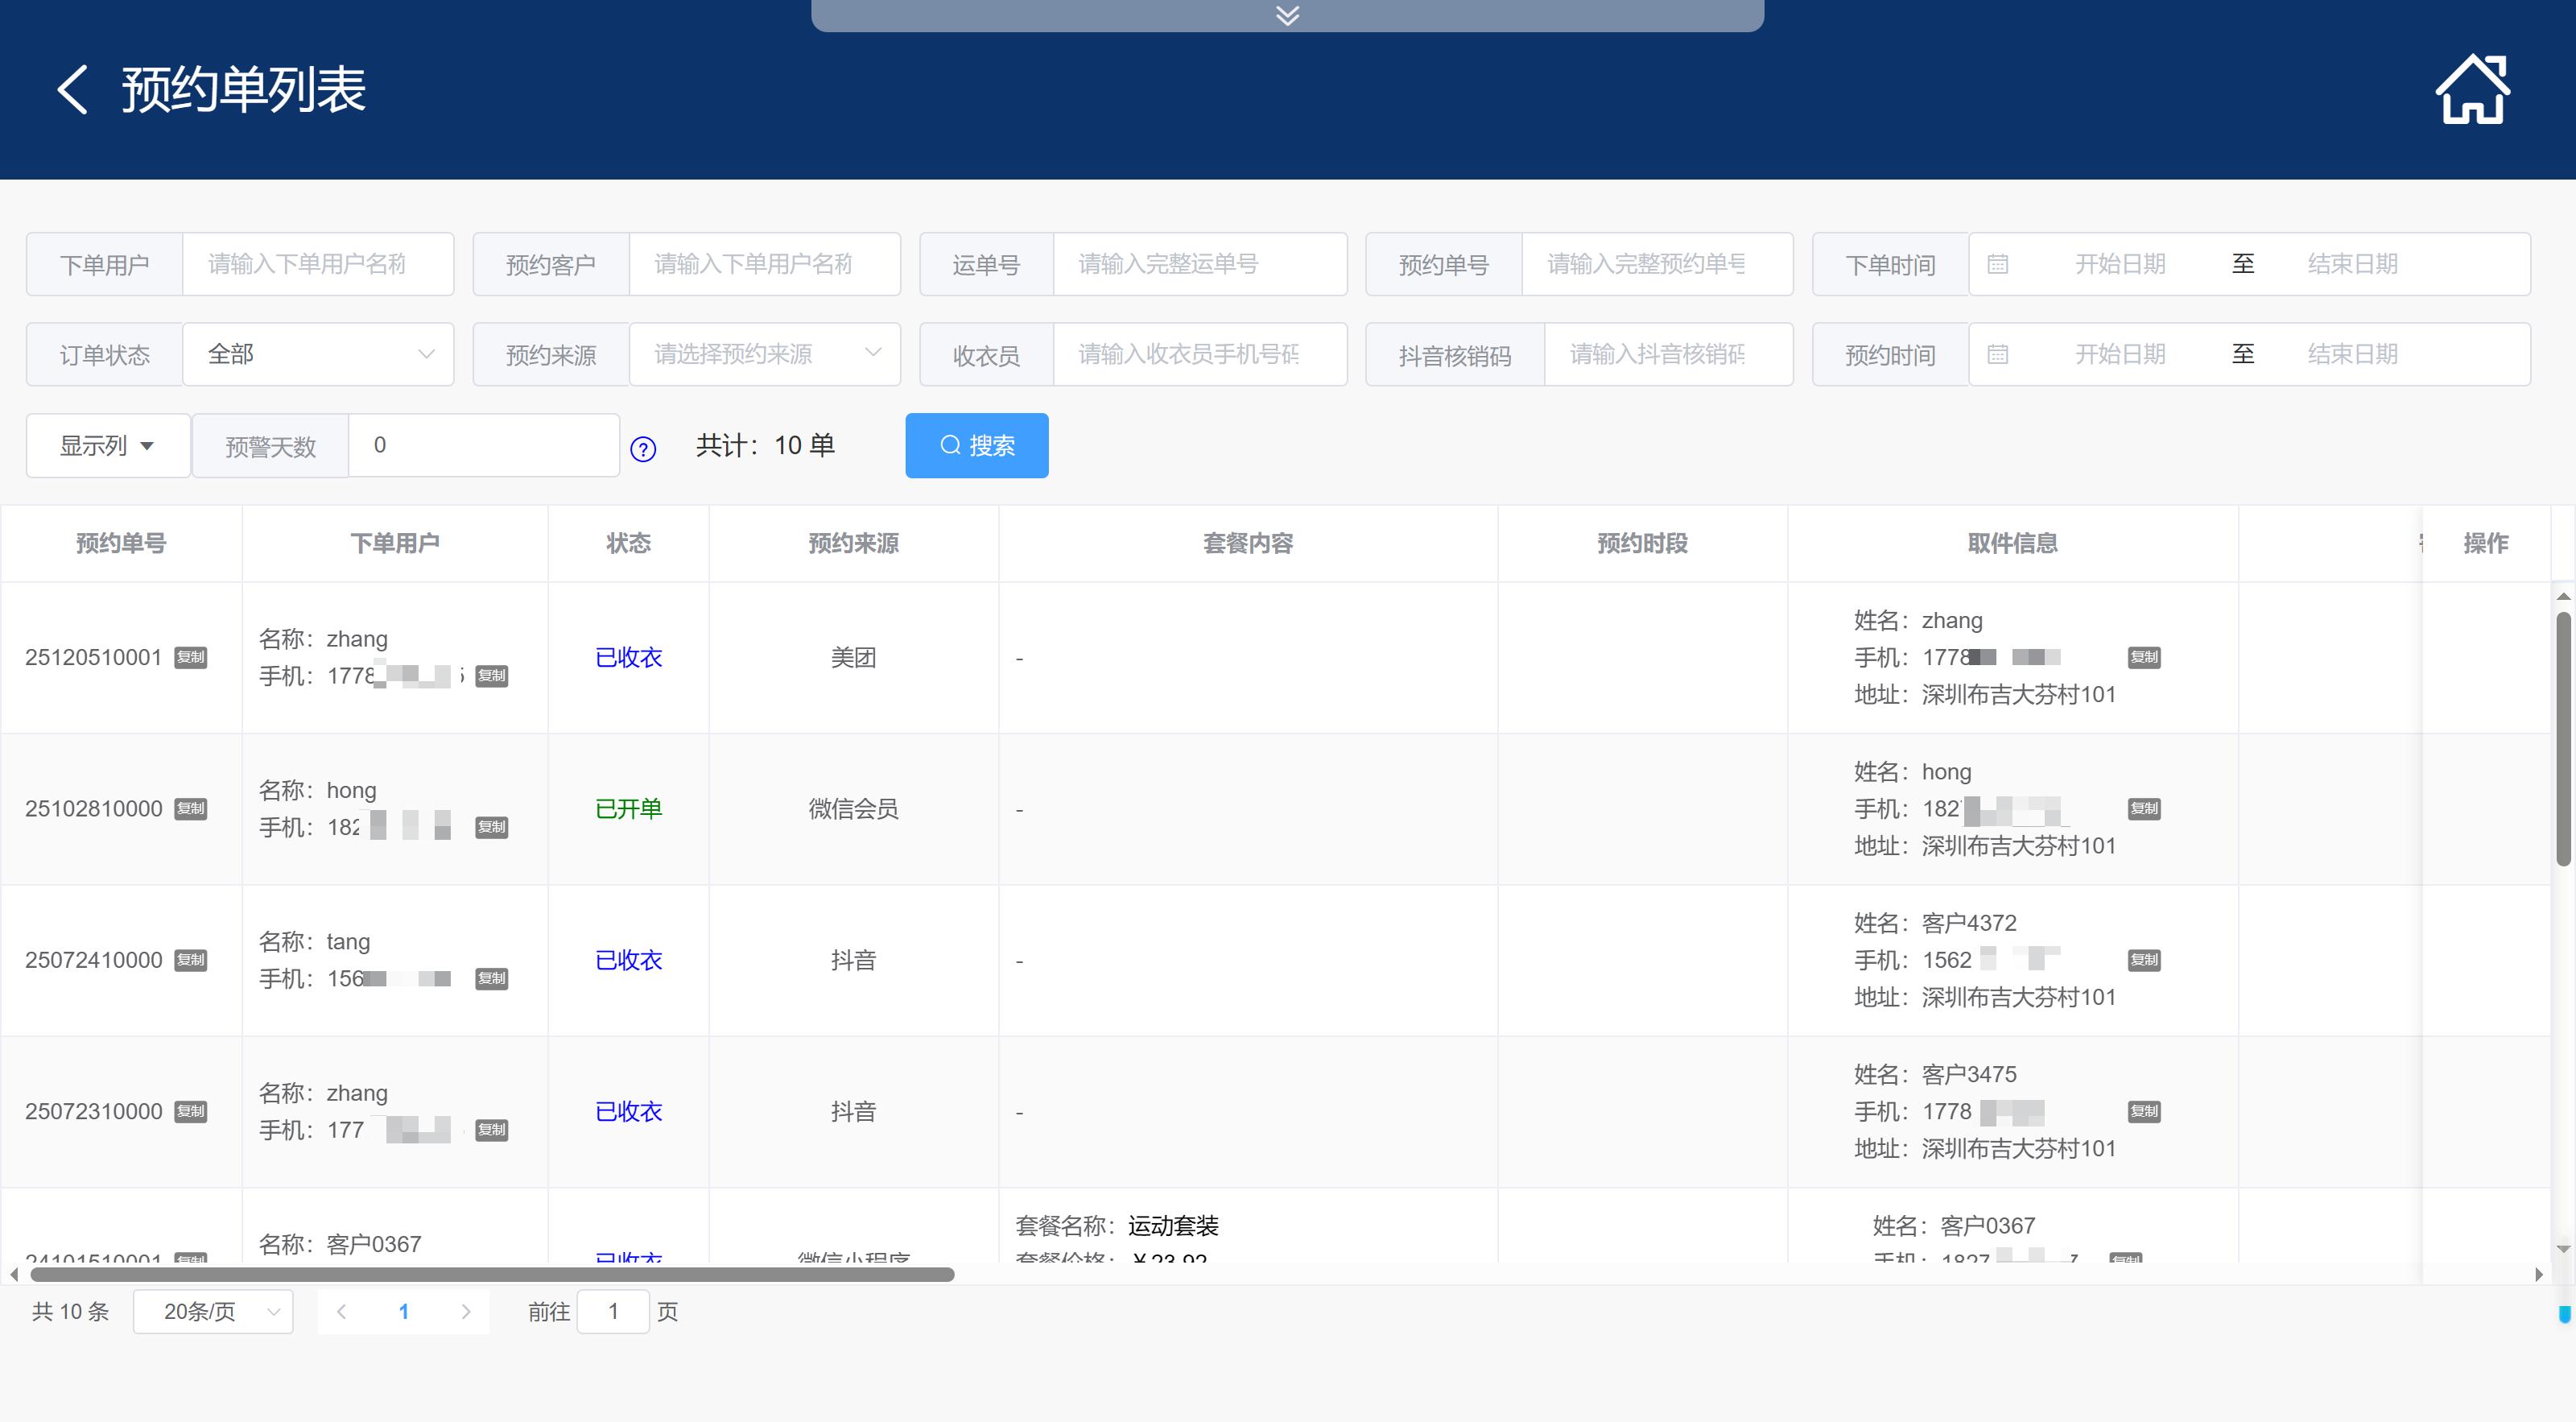Copy order number 25120510001
This screenshot has width=2576, height=1422.
190,657
